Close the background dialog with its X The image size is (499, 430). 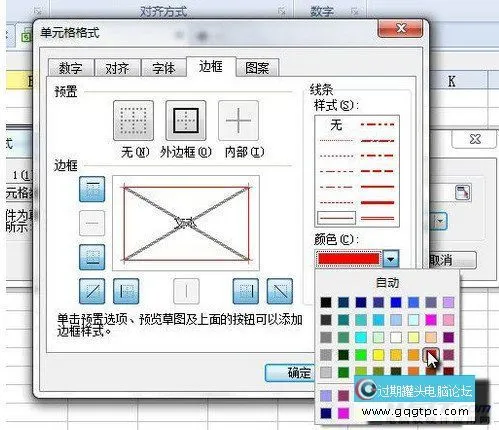pyautogui.click(x=475, y=139)
